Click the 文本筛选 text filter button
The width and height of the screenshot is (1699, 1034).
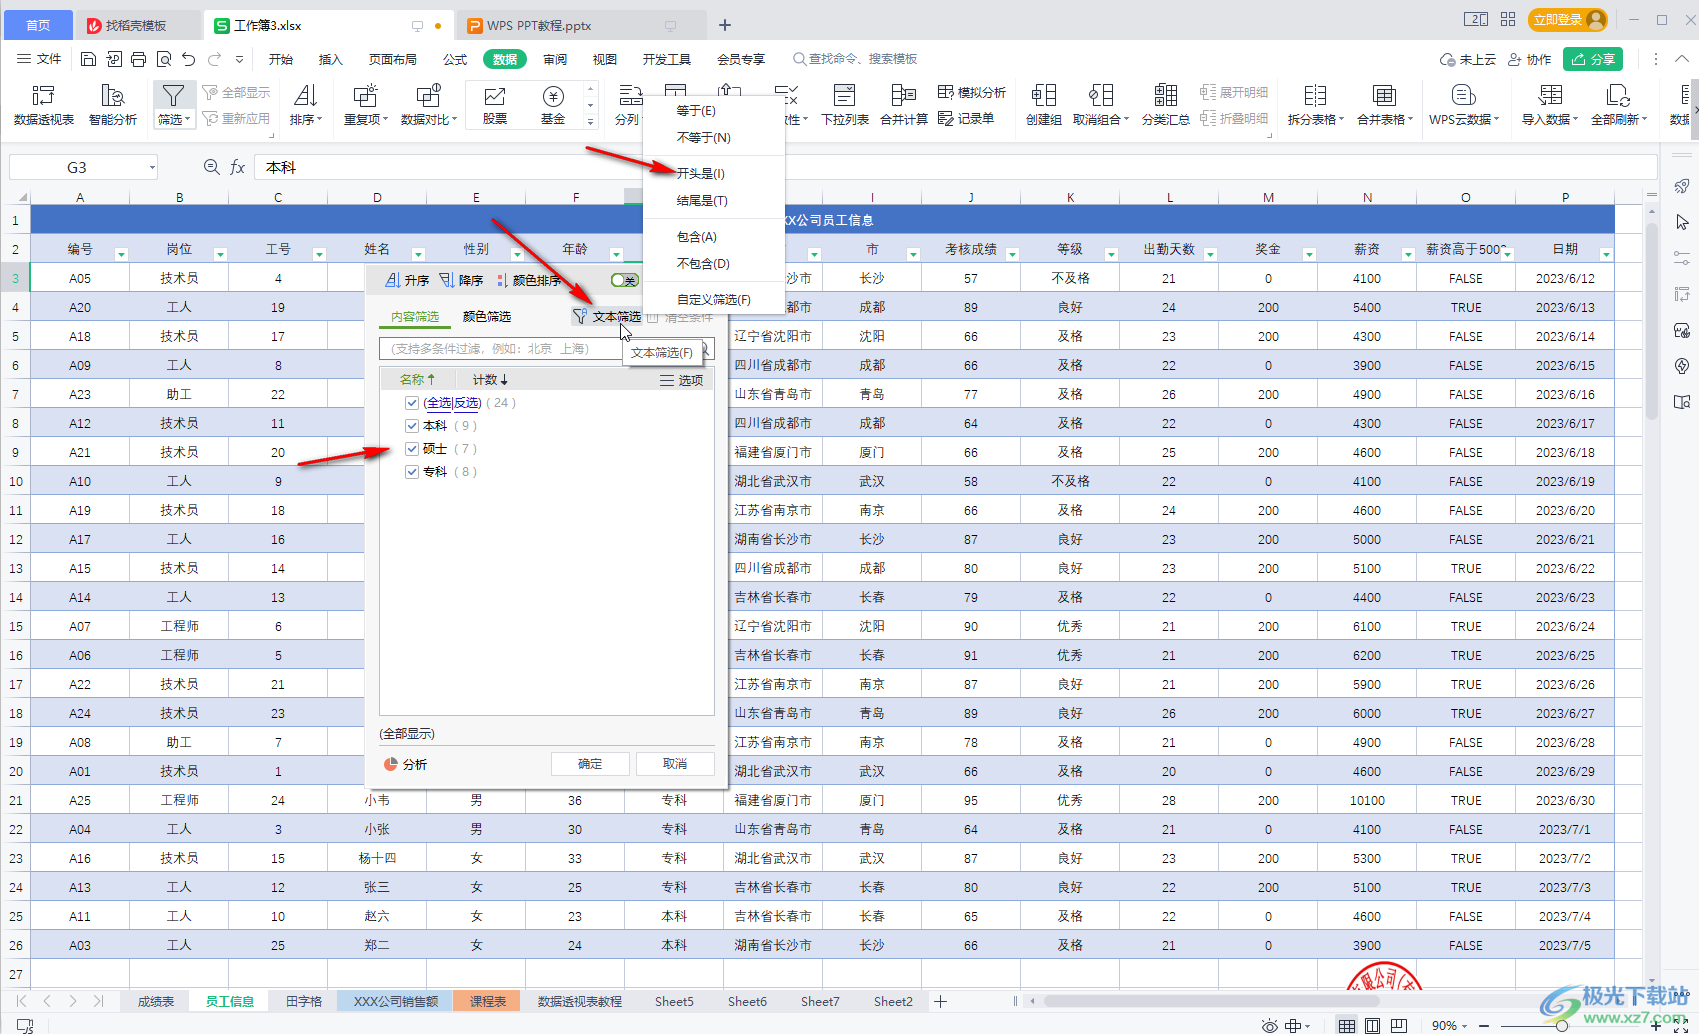point(607,316)
